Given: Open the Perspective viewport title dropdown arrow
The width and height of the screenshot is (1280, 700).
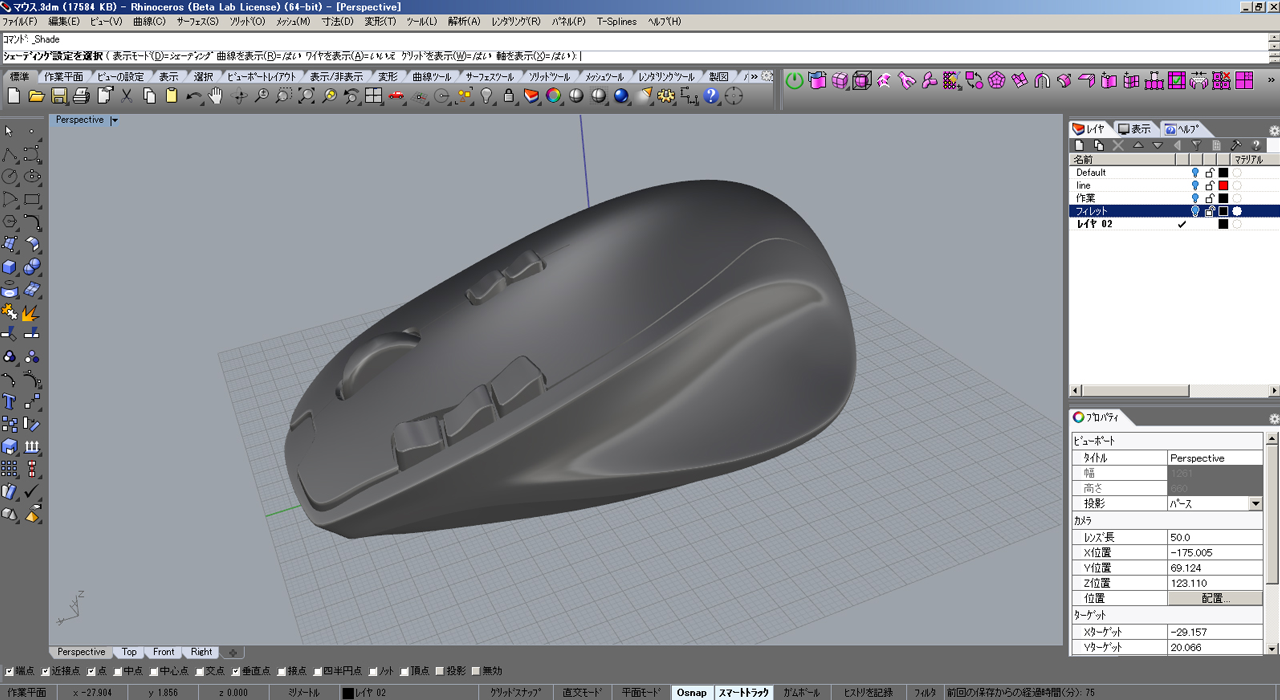Looking at the screenshot, I should [x=114, y=120].
